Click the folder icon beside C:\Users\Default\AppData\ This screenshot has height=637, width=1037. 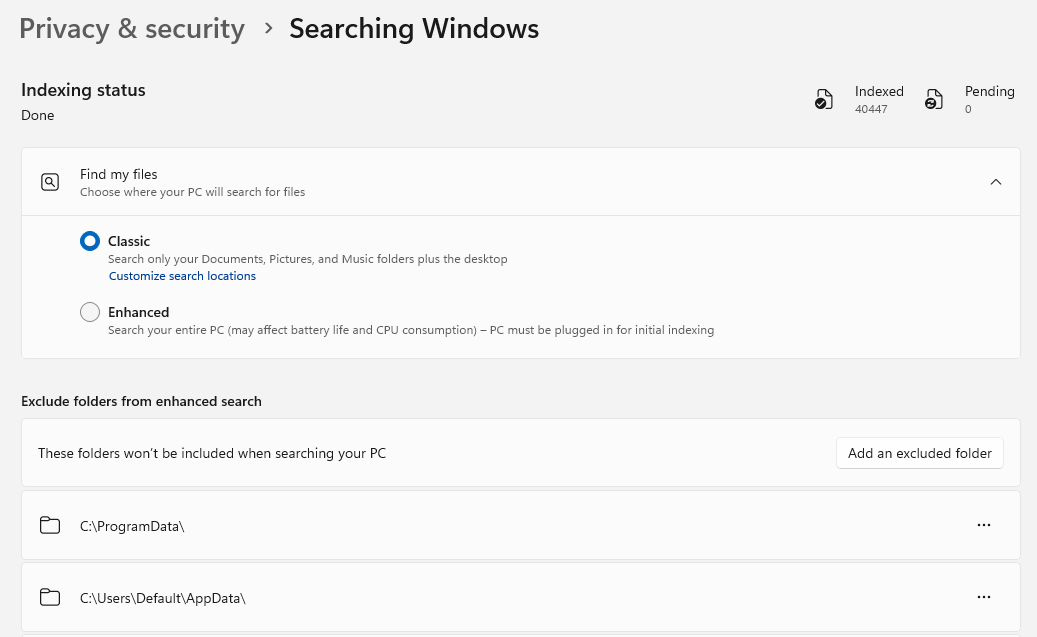pos(50,597)
